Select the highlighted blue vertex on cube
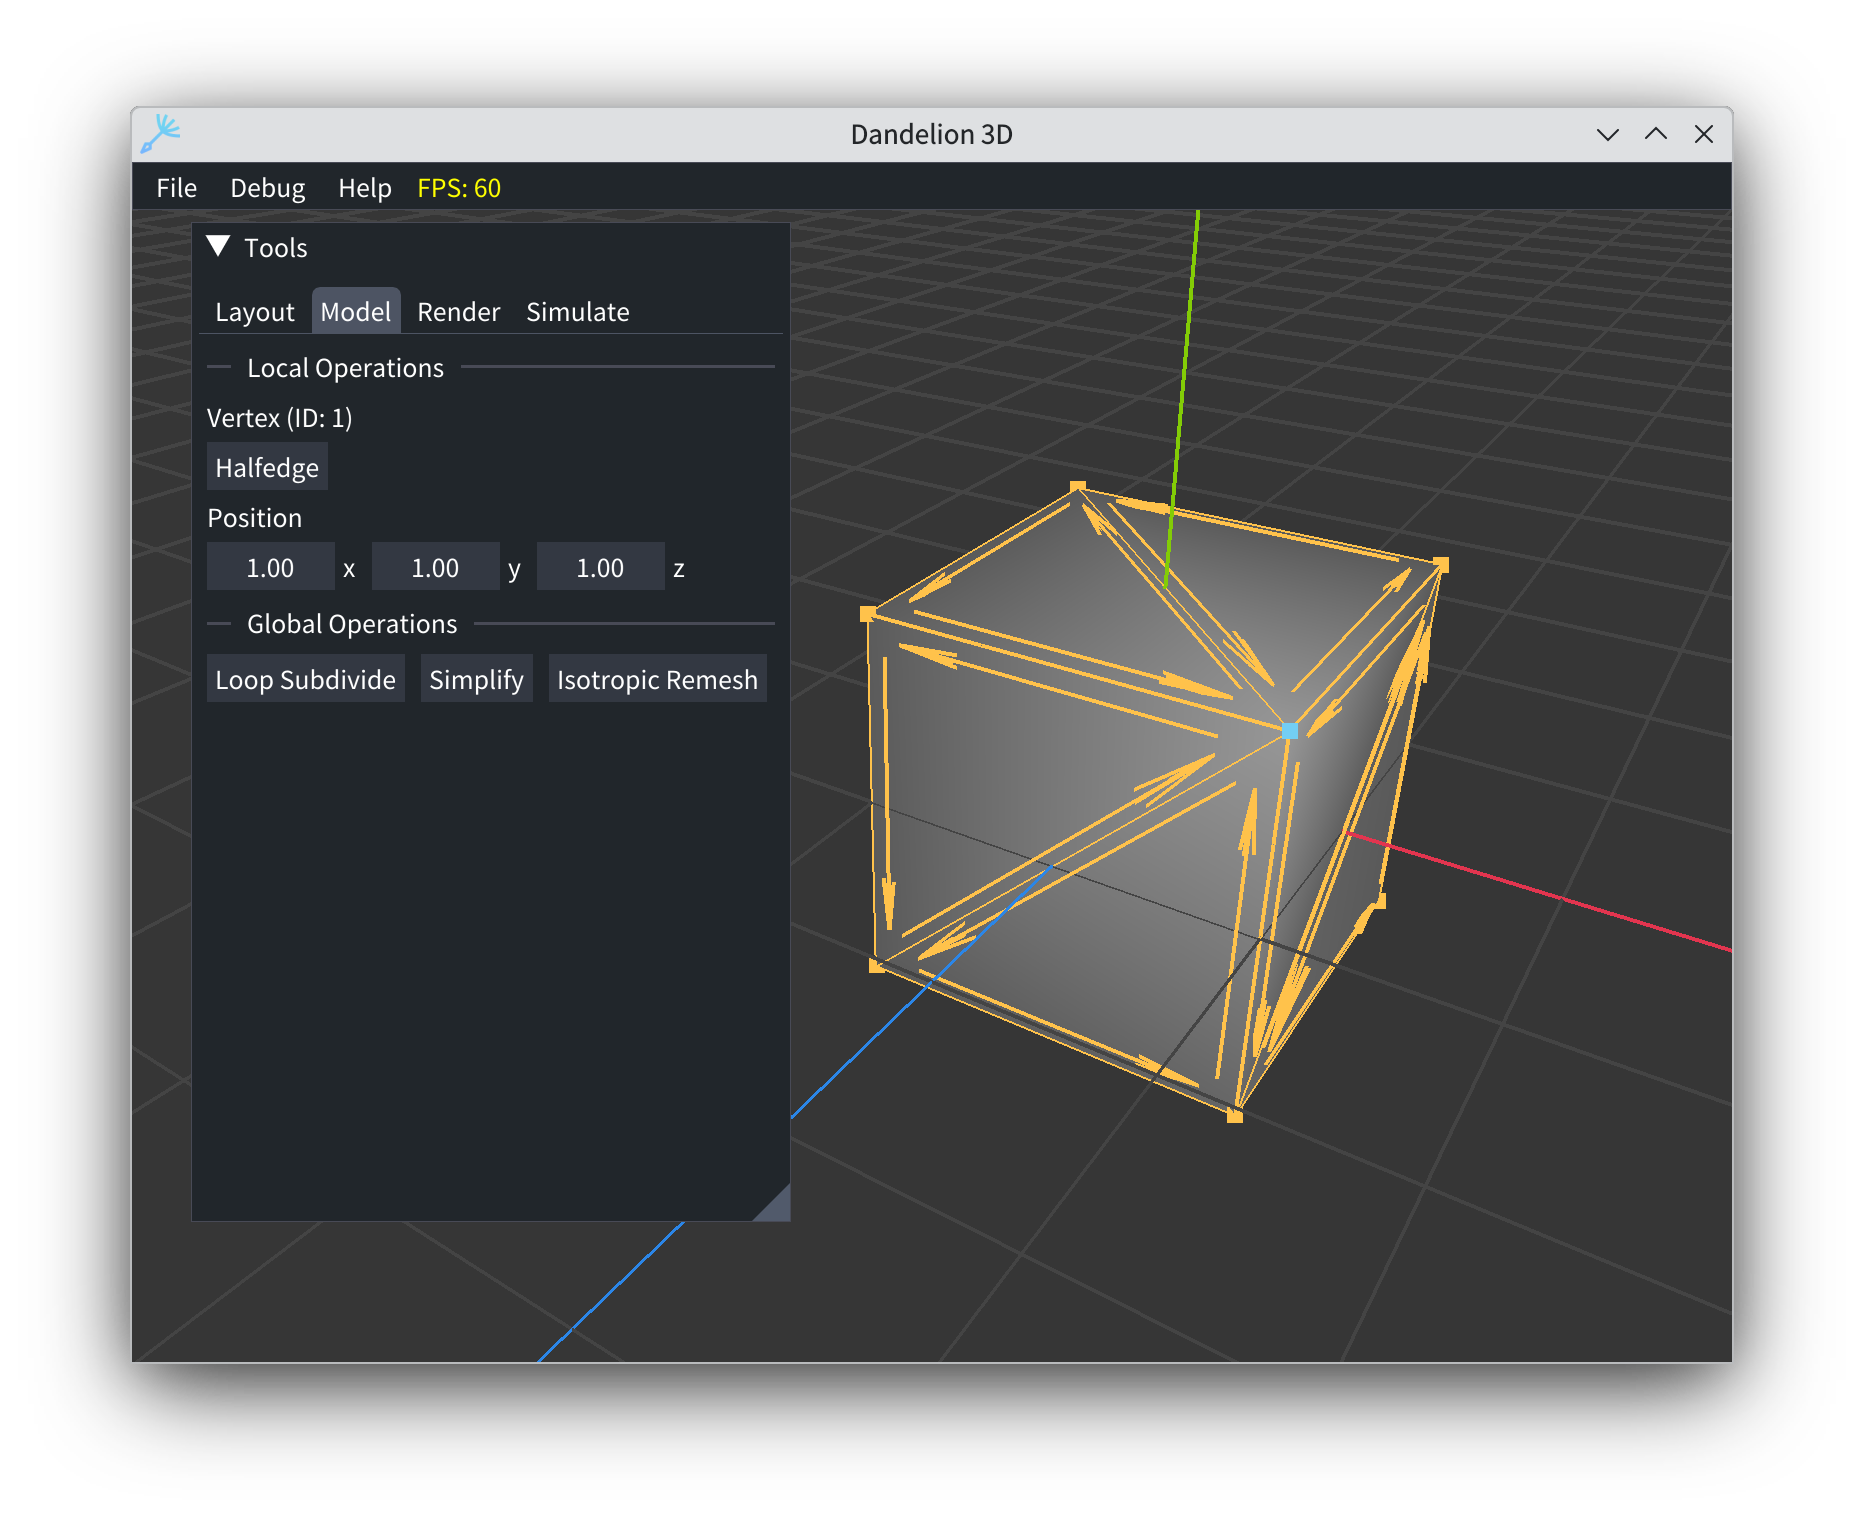 (x=1289, y=731)
